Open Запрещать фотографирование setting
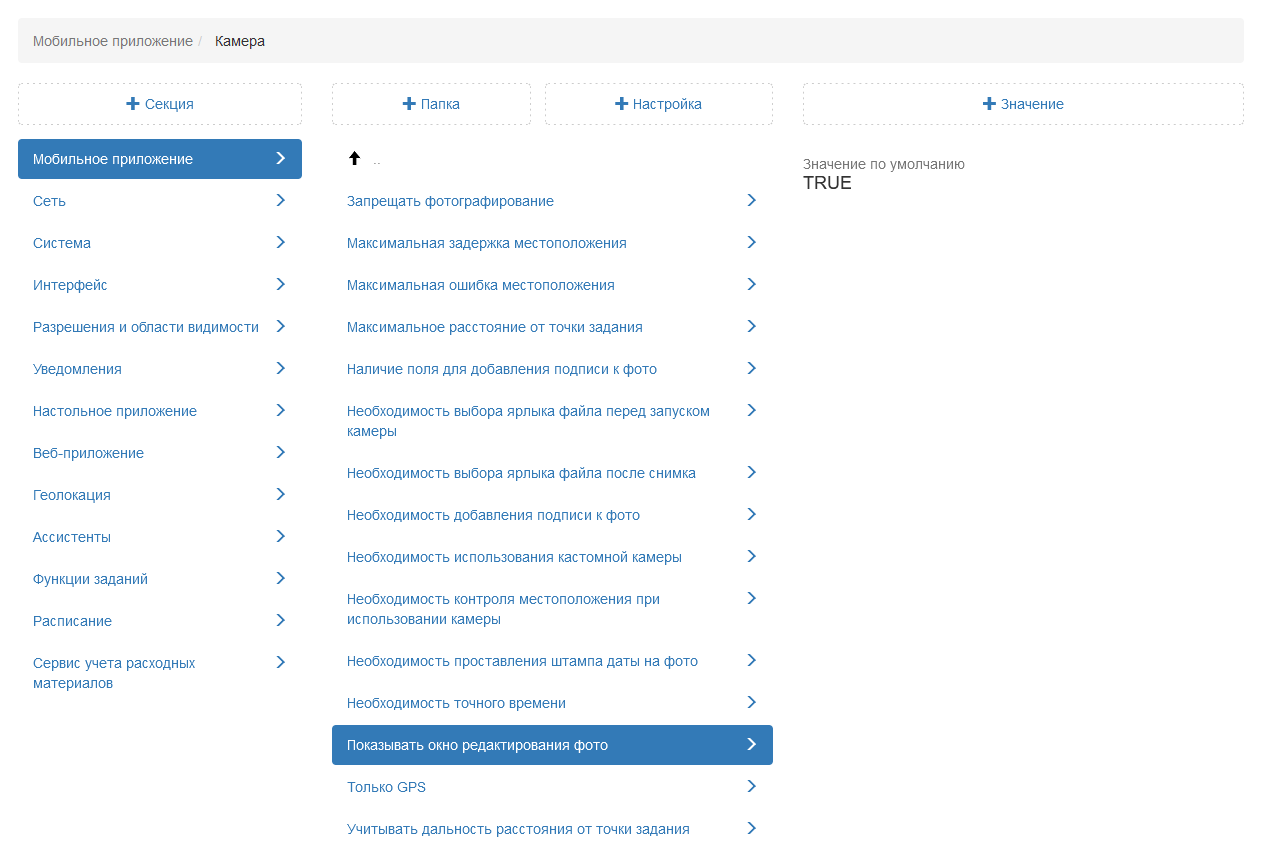Image resolution: width=1262 pixels, height=865 pixels. (x=552, y=201)
